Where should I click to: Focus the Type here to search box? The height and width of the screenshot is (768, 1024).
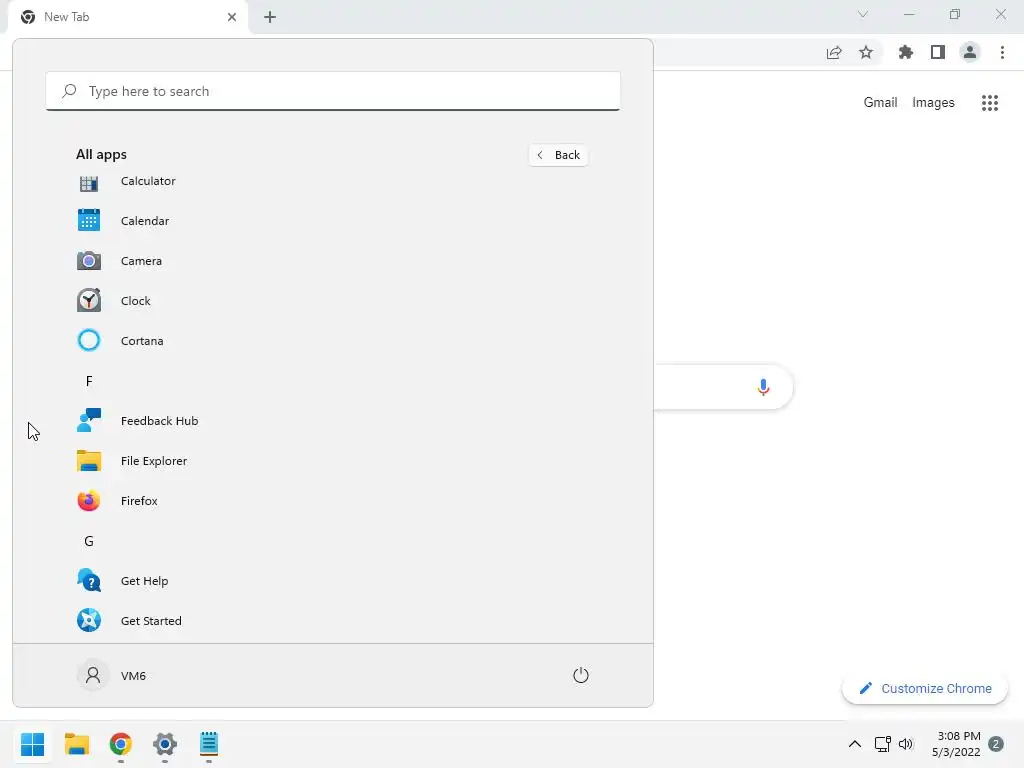point(333,91)
